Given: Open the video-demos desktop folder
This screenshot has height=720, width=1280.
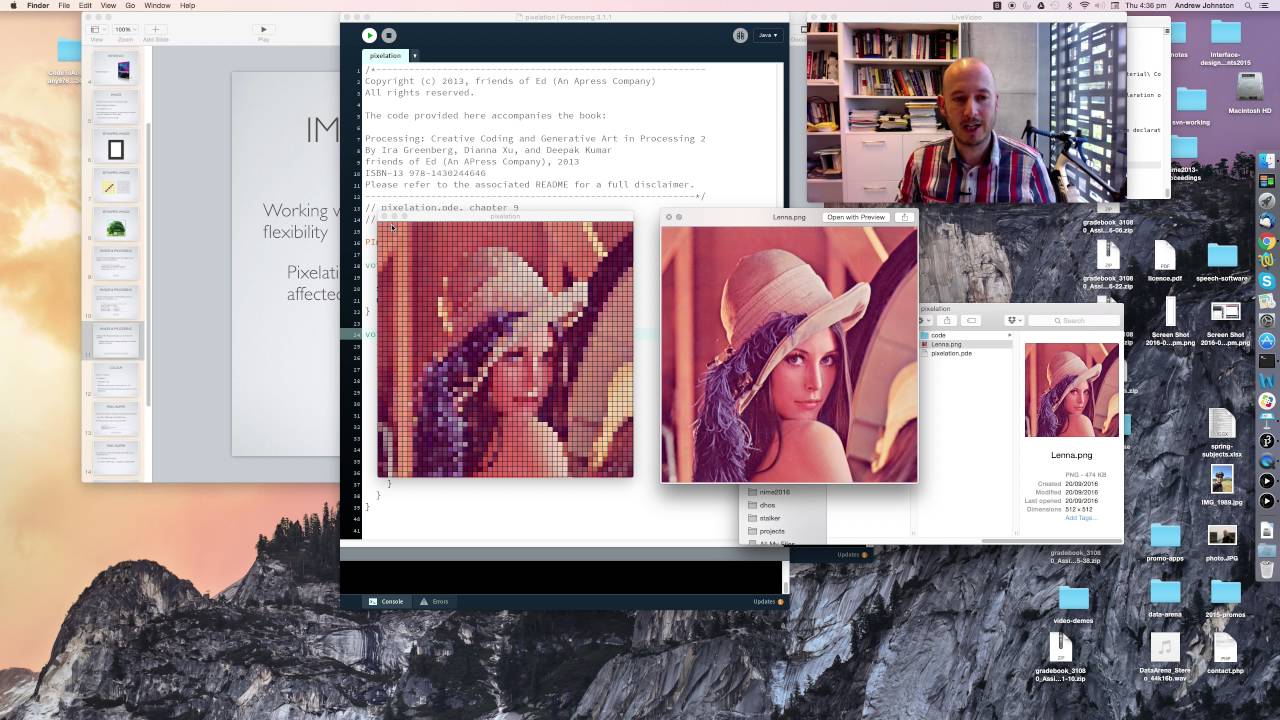Looking at the screenshot, I should [x=1073, y=604].
